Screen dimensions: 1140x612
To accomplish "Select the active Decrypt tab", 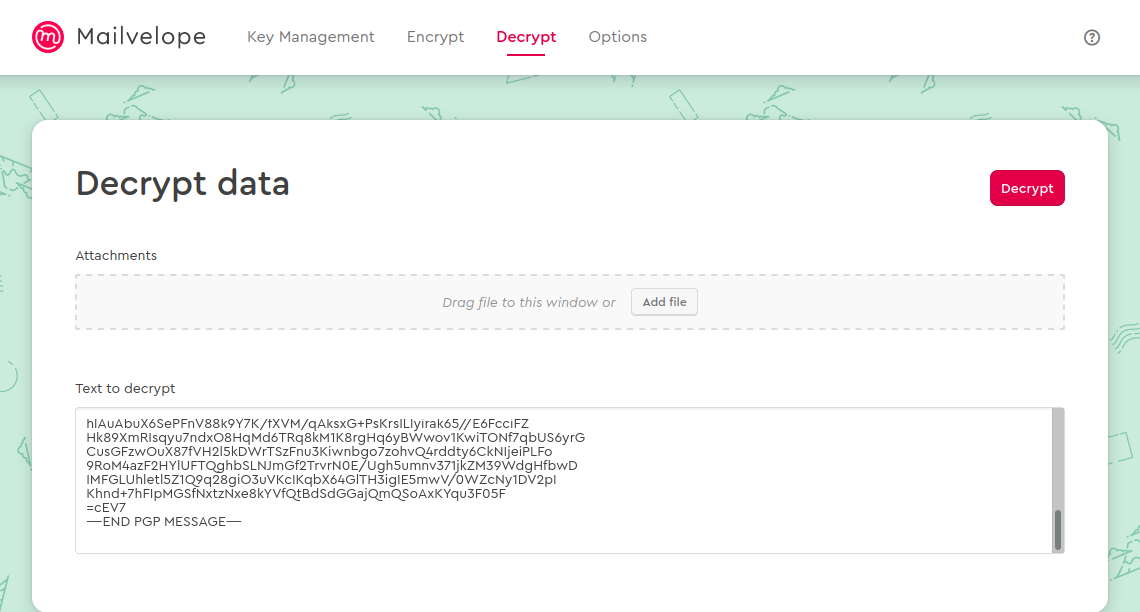I will [525, 36].
